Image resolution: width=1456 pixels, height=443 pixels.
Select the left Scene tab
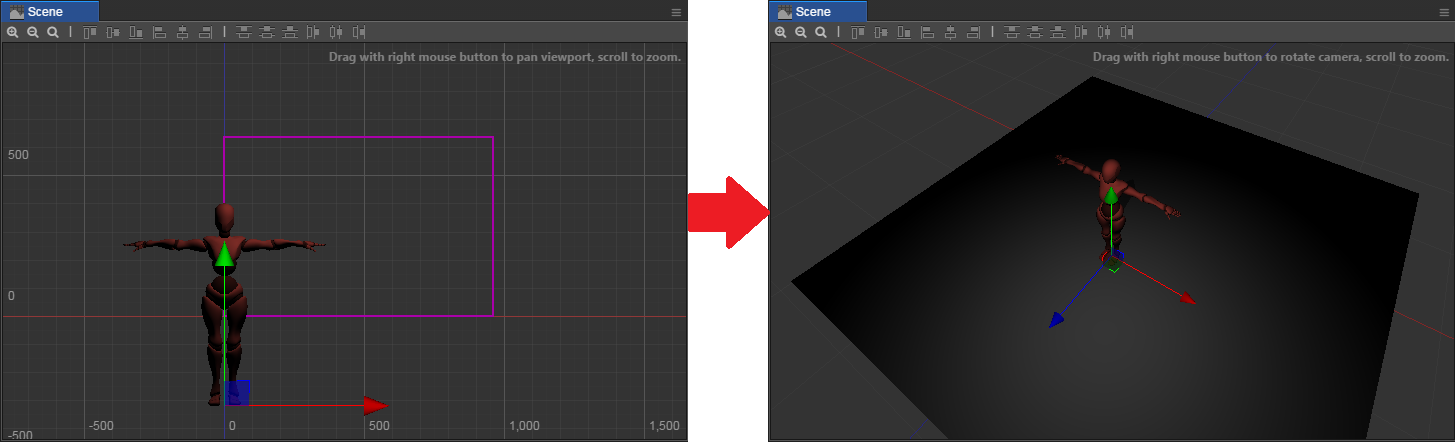(x=50, y=11)
